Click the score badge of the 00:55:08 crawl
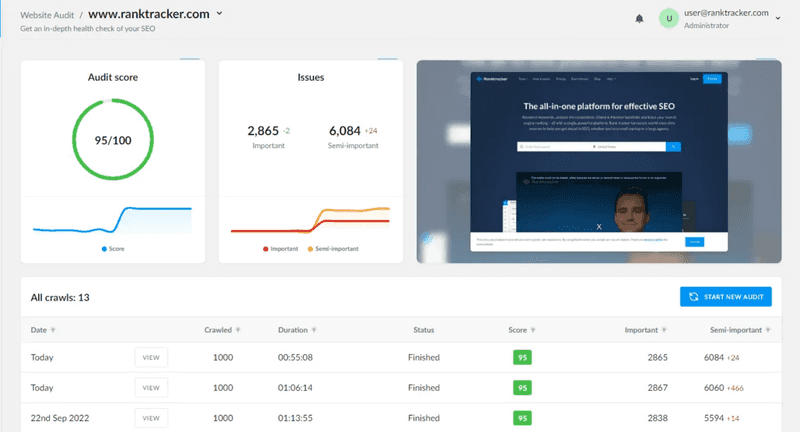The image size is (800, 432). [522, 358]
